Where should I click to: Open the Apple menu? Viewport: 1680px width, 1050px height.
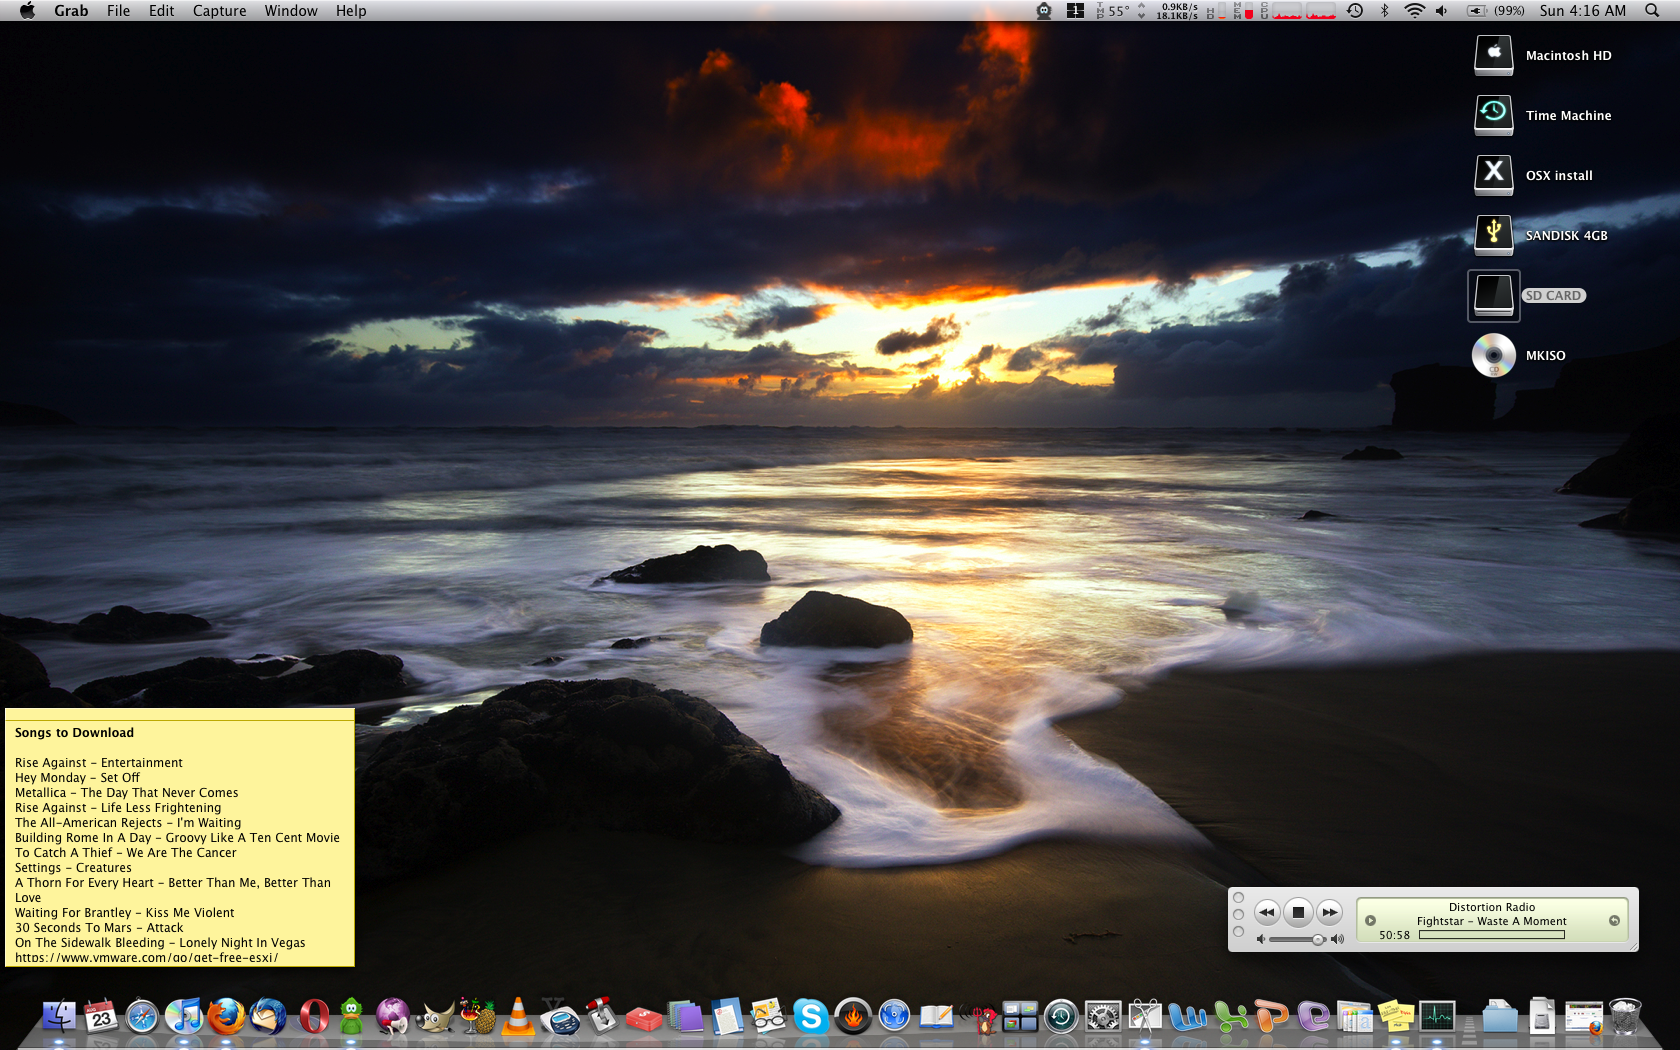27,11
